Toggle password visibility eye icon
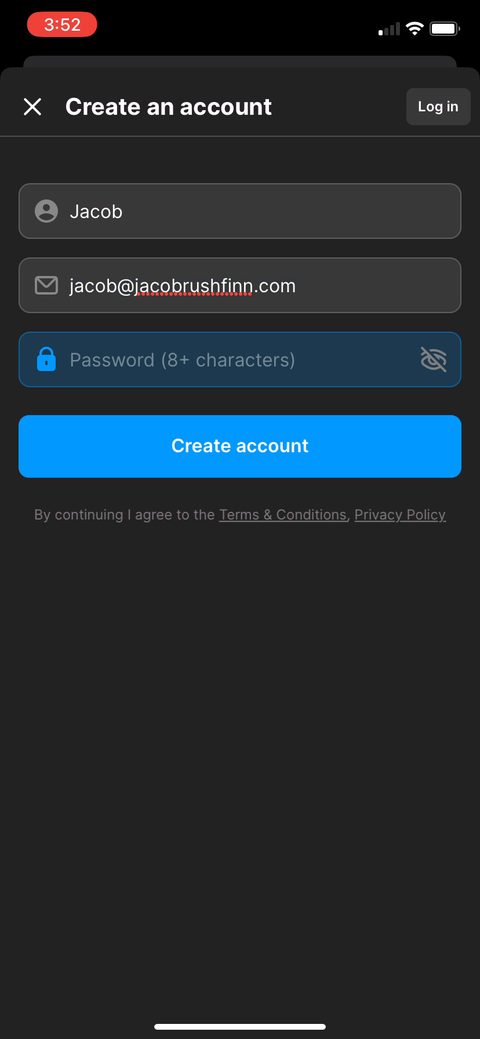Image resolution: width=480 pixels, height=1039 pixels. point(434,360)
